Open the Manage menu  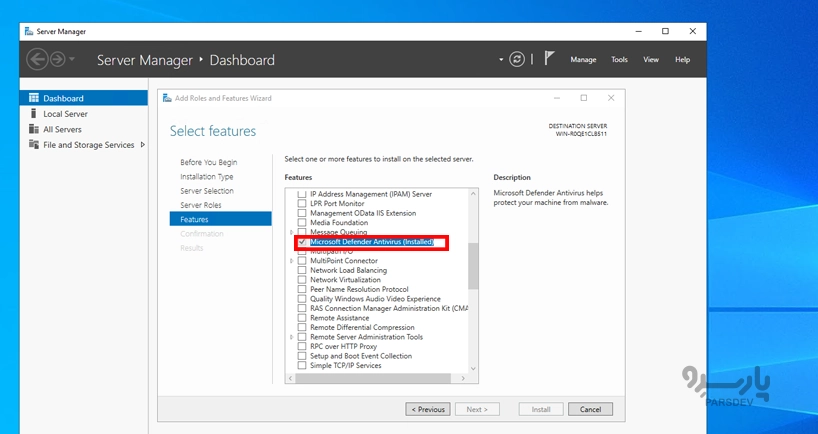point(583,59)
